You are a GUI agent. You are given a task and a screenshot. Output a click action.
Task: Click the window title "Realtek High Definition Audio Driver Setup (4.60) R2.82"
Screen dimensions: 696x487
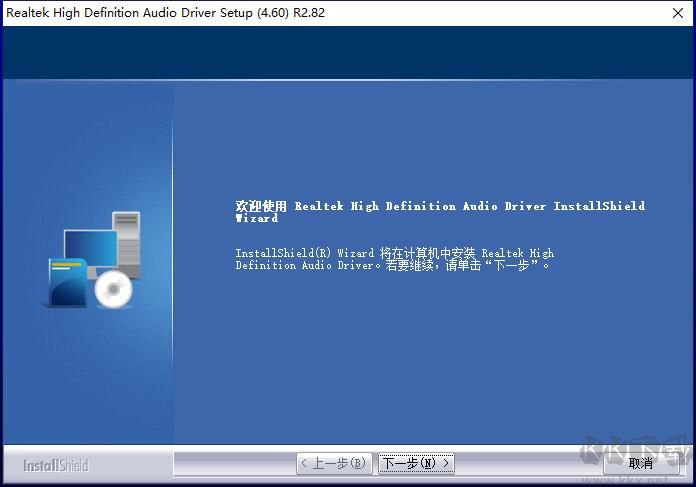pos(166,13)
